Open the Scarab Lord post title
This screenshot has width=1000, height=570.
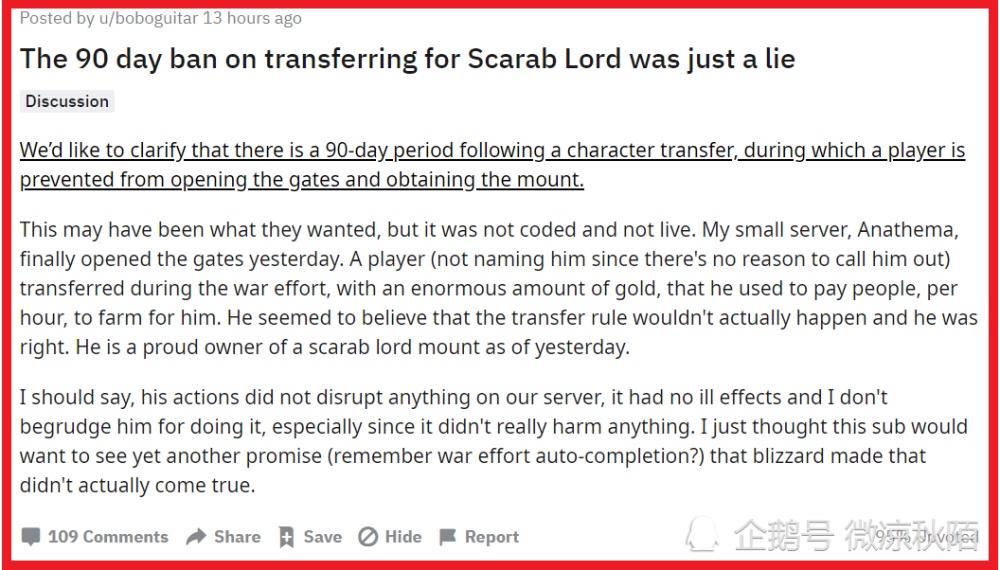point(408,59)
